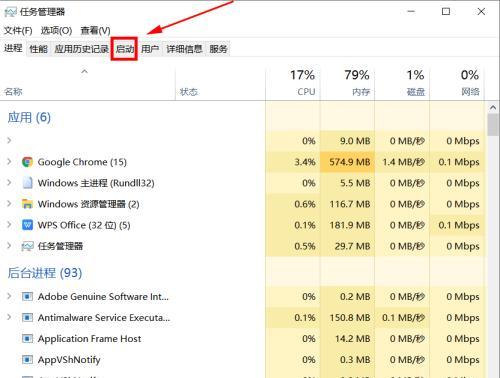The width and height of the screenshot is (500, 378).
Task: Click the 1.4 MB/秒 disk cell
Action: pos(402,162)
